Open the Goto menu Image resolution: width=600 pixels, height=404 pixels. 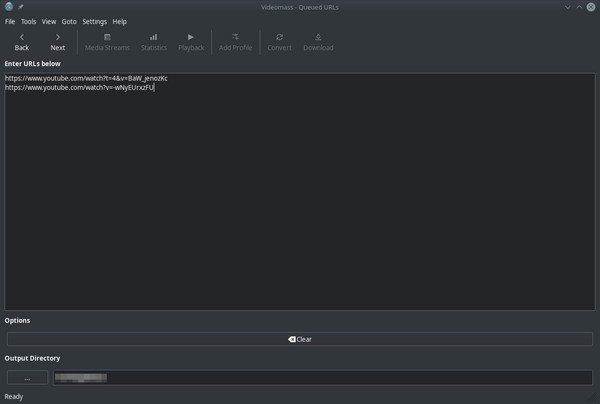[x=69, y=21]
